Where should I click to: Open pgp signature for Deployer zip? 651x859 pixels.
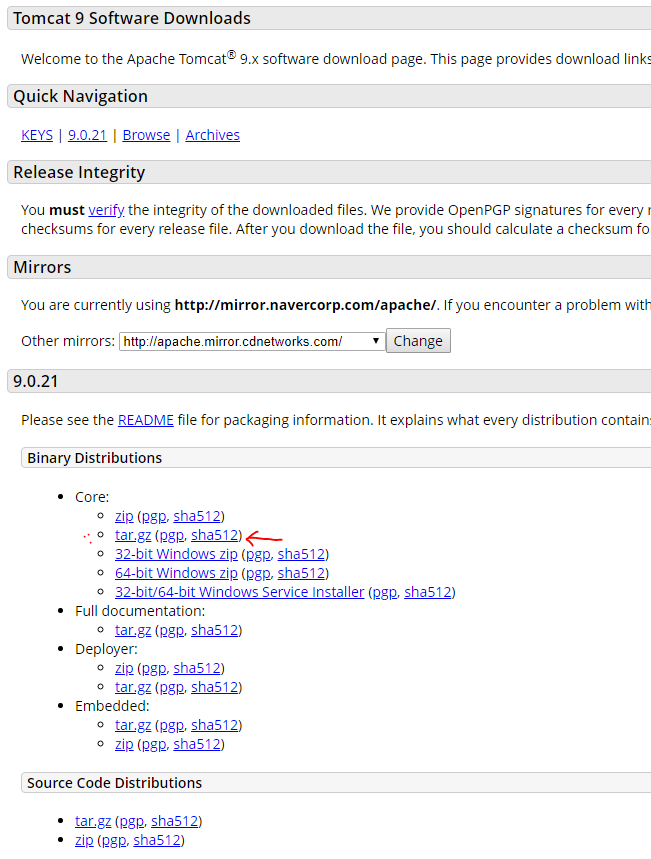tap(154, 668)
